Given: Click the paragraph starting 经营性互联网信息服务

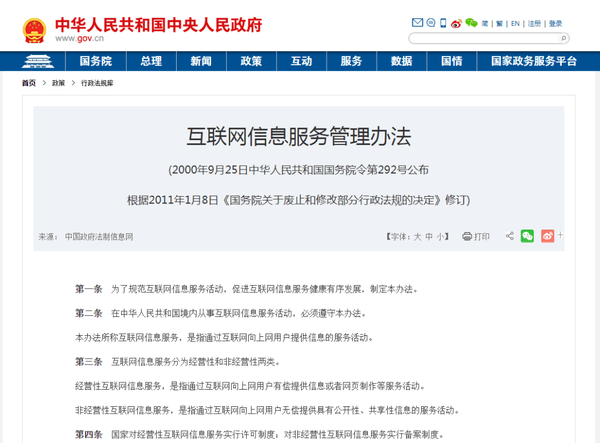Looking at the screenshot, I should pyautogui.click(x=250, y=386).
